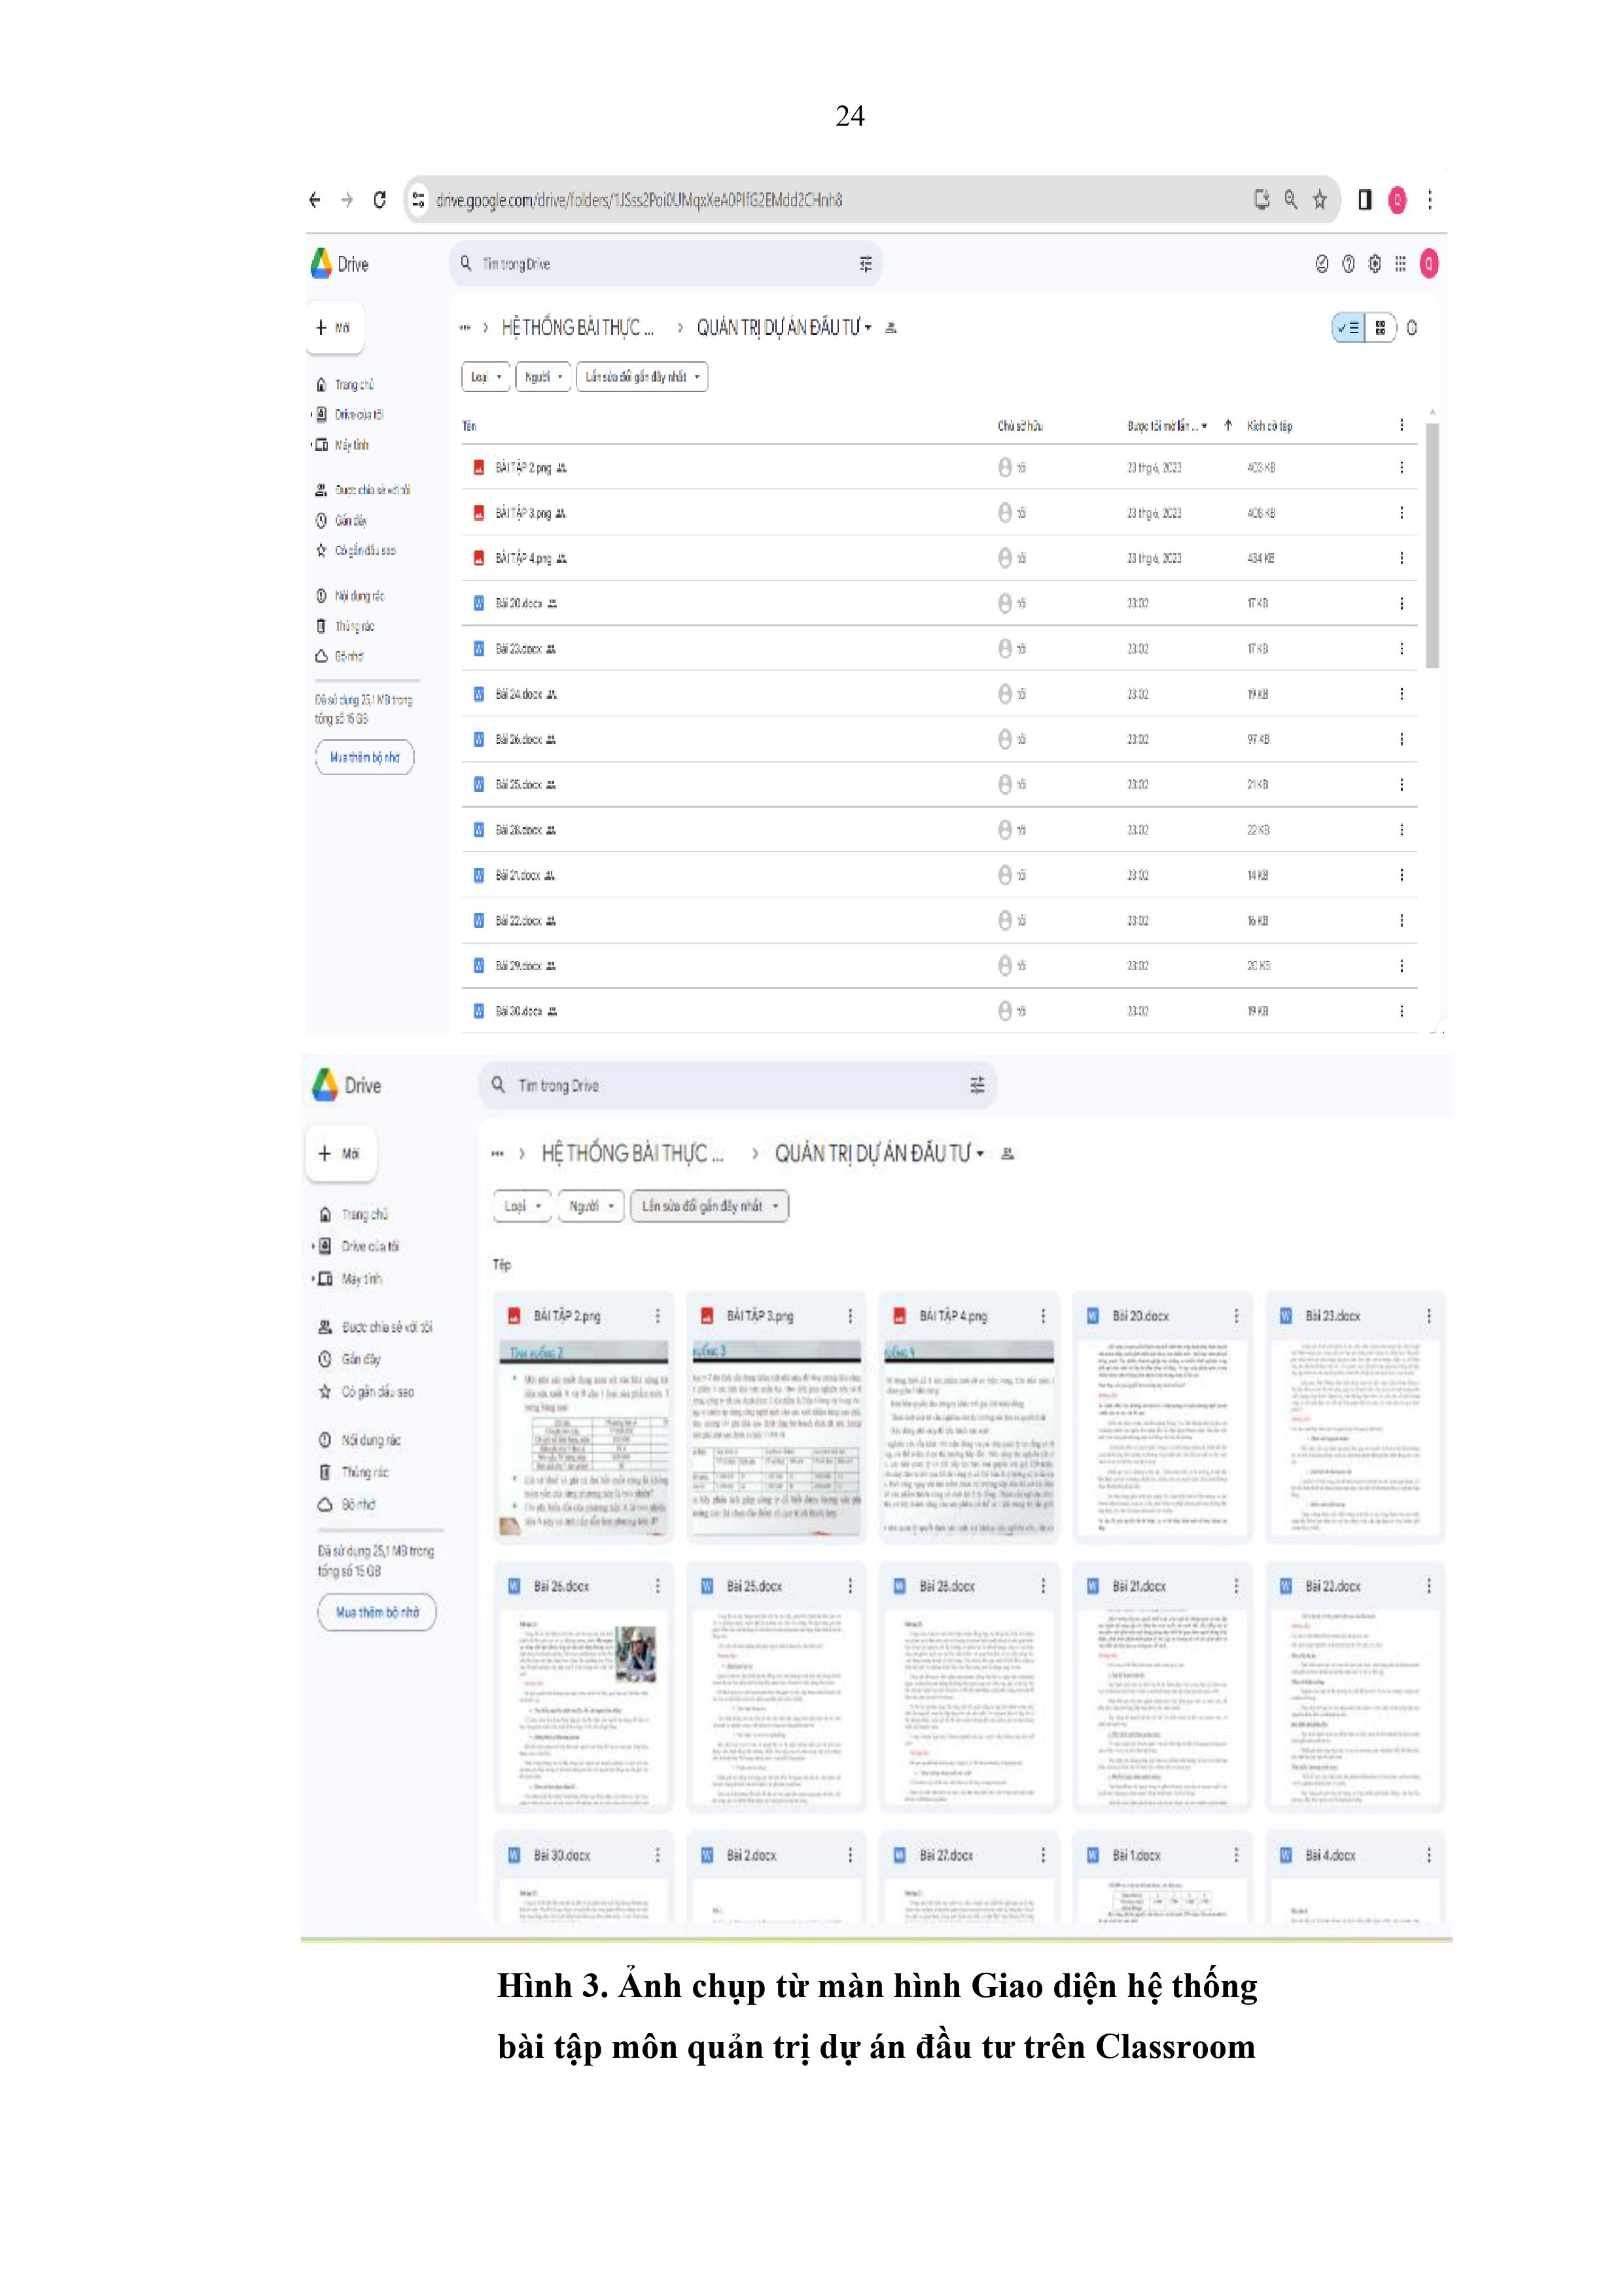
Task: Open Có gắn dấu sao in grid-view sidebar
Action: pos(366,1392)
